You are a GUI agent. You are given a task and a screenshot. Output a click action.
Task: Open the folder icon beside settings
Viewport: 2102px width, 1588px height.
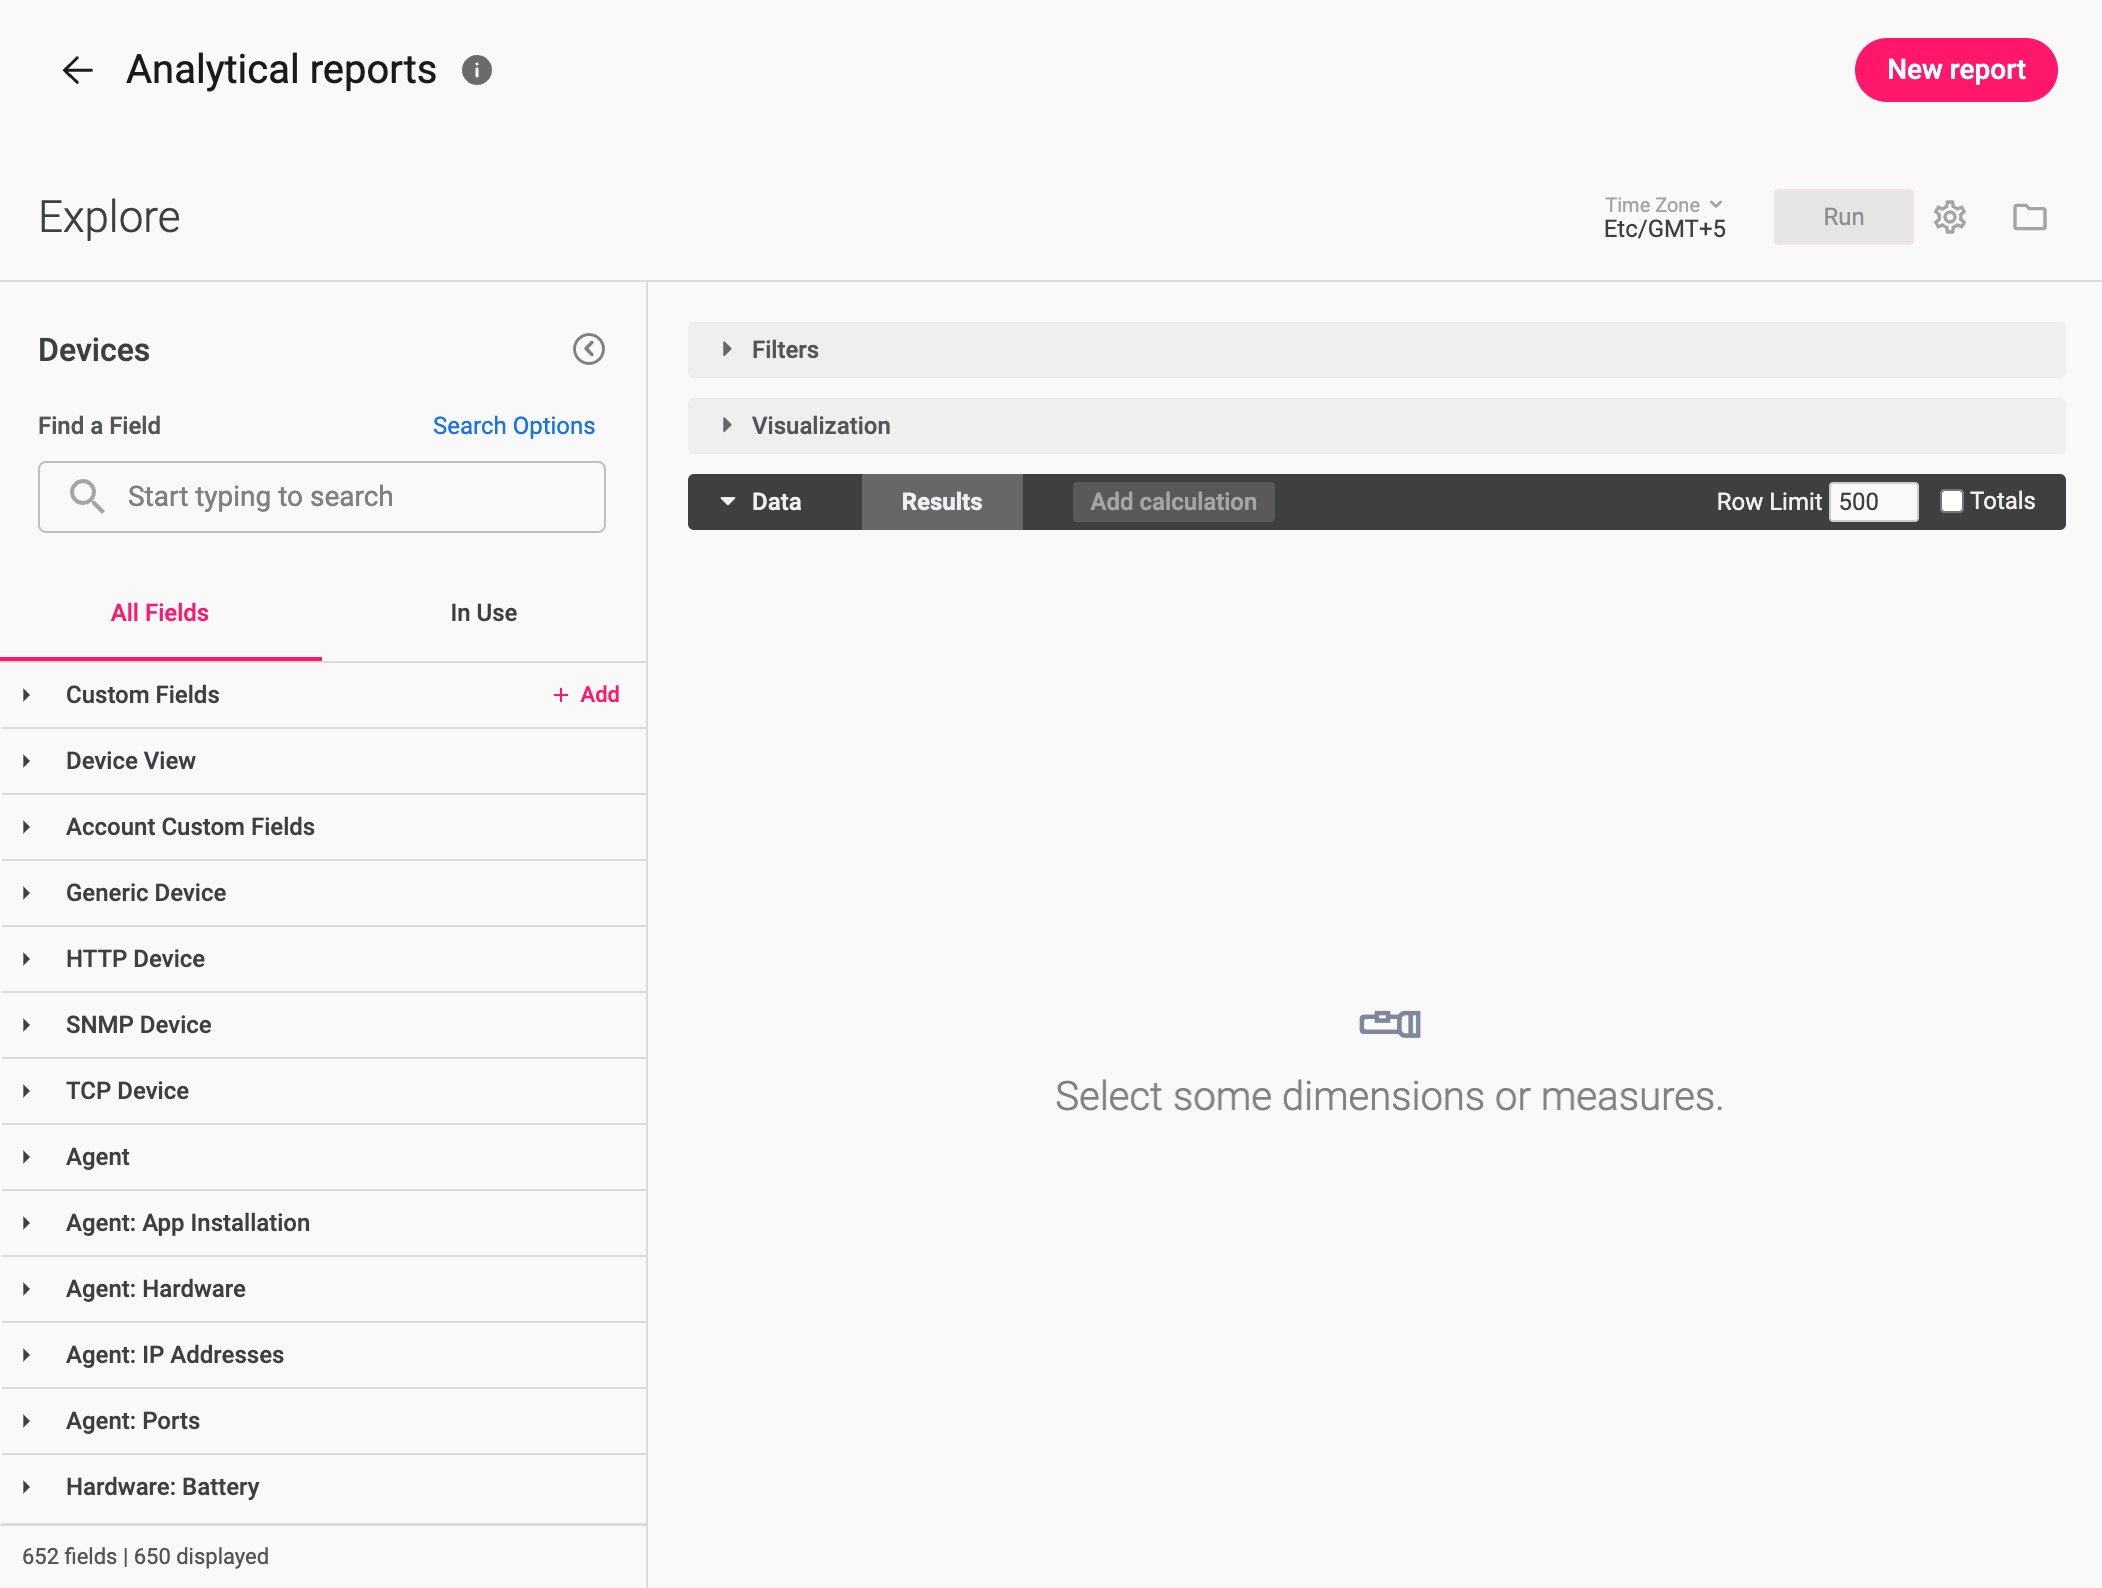(x=2029, y=217)
